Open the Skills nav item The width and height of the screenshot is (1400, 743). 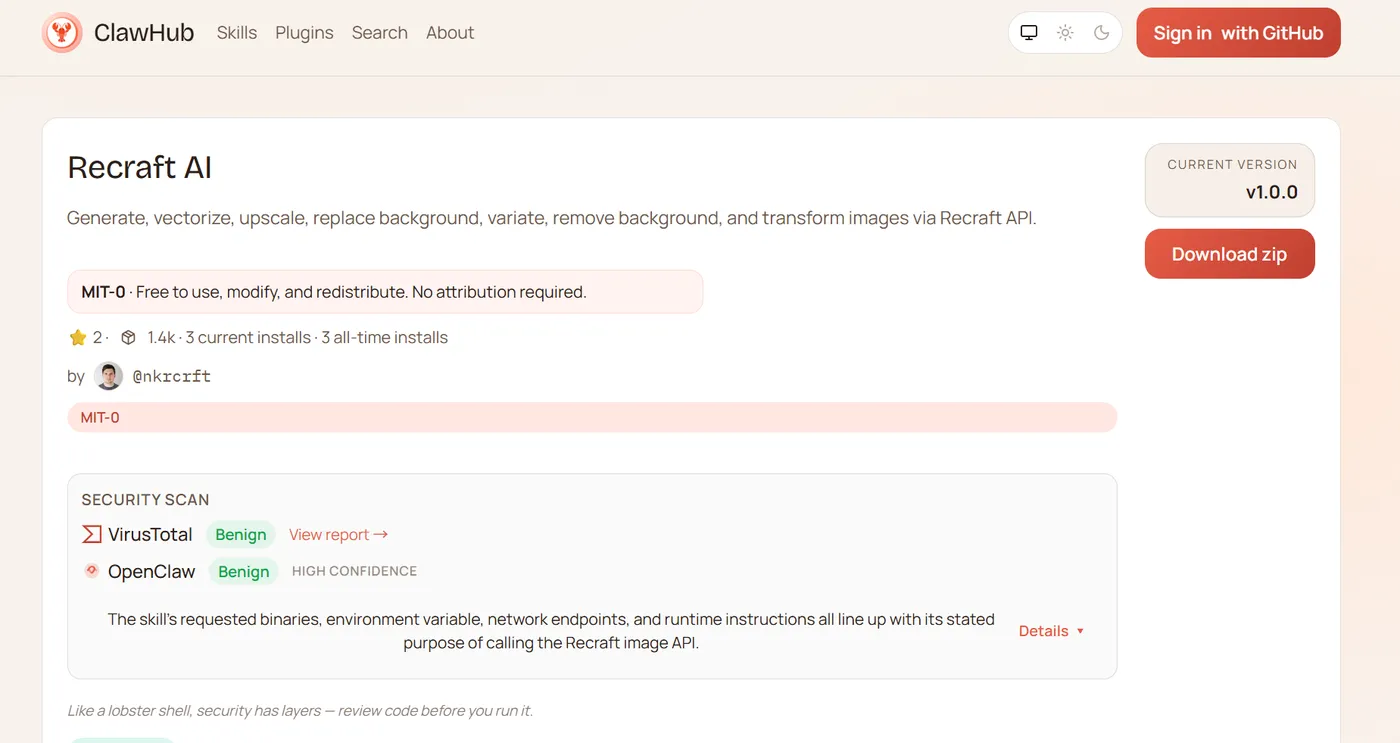(237, 33)
